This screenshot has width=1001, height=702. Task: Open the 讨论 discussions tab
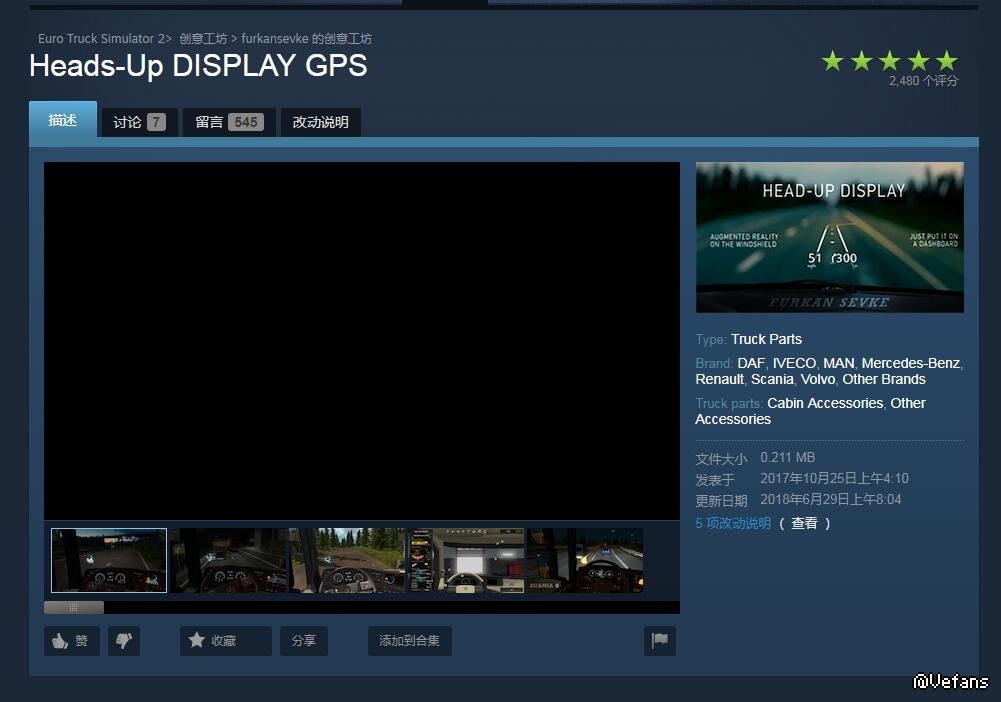[x=139, y=122]
